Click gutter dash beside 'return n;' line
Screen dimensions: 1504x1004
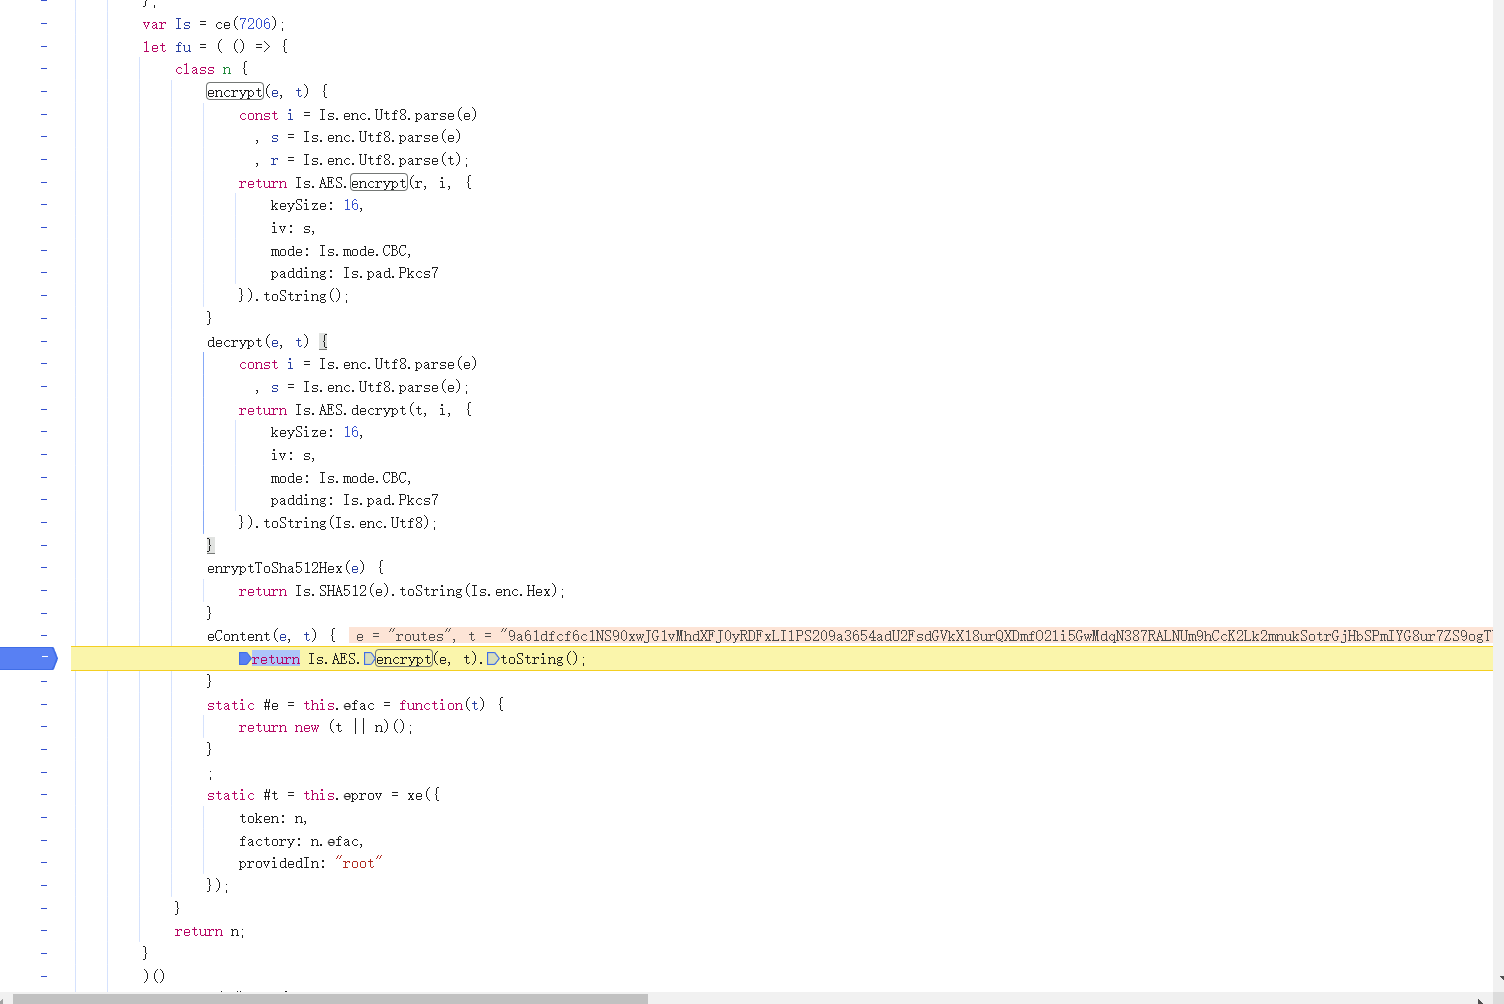[44, 931]
